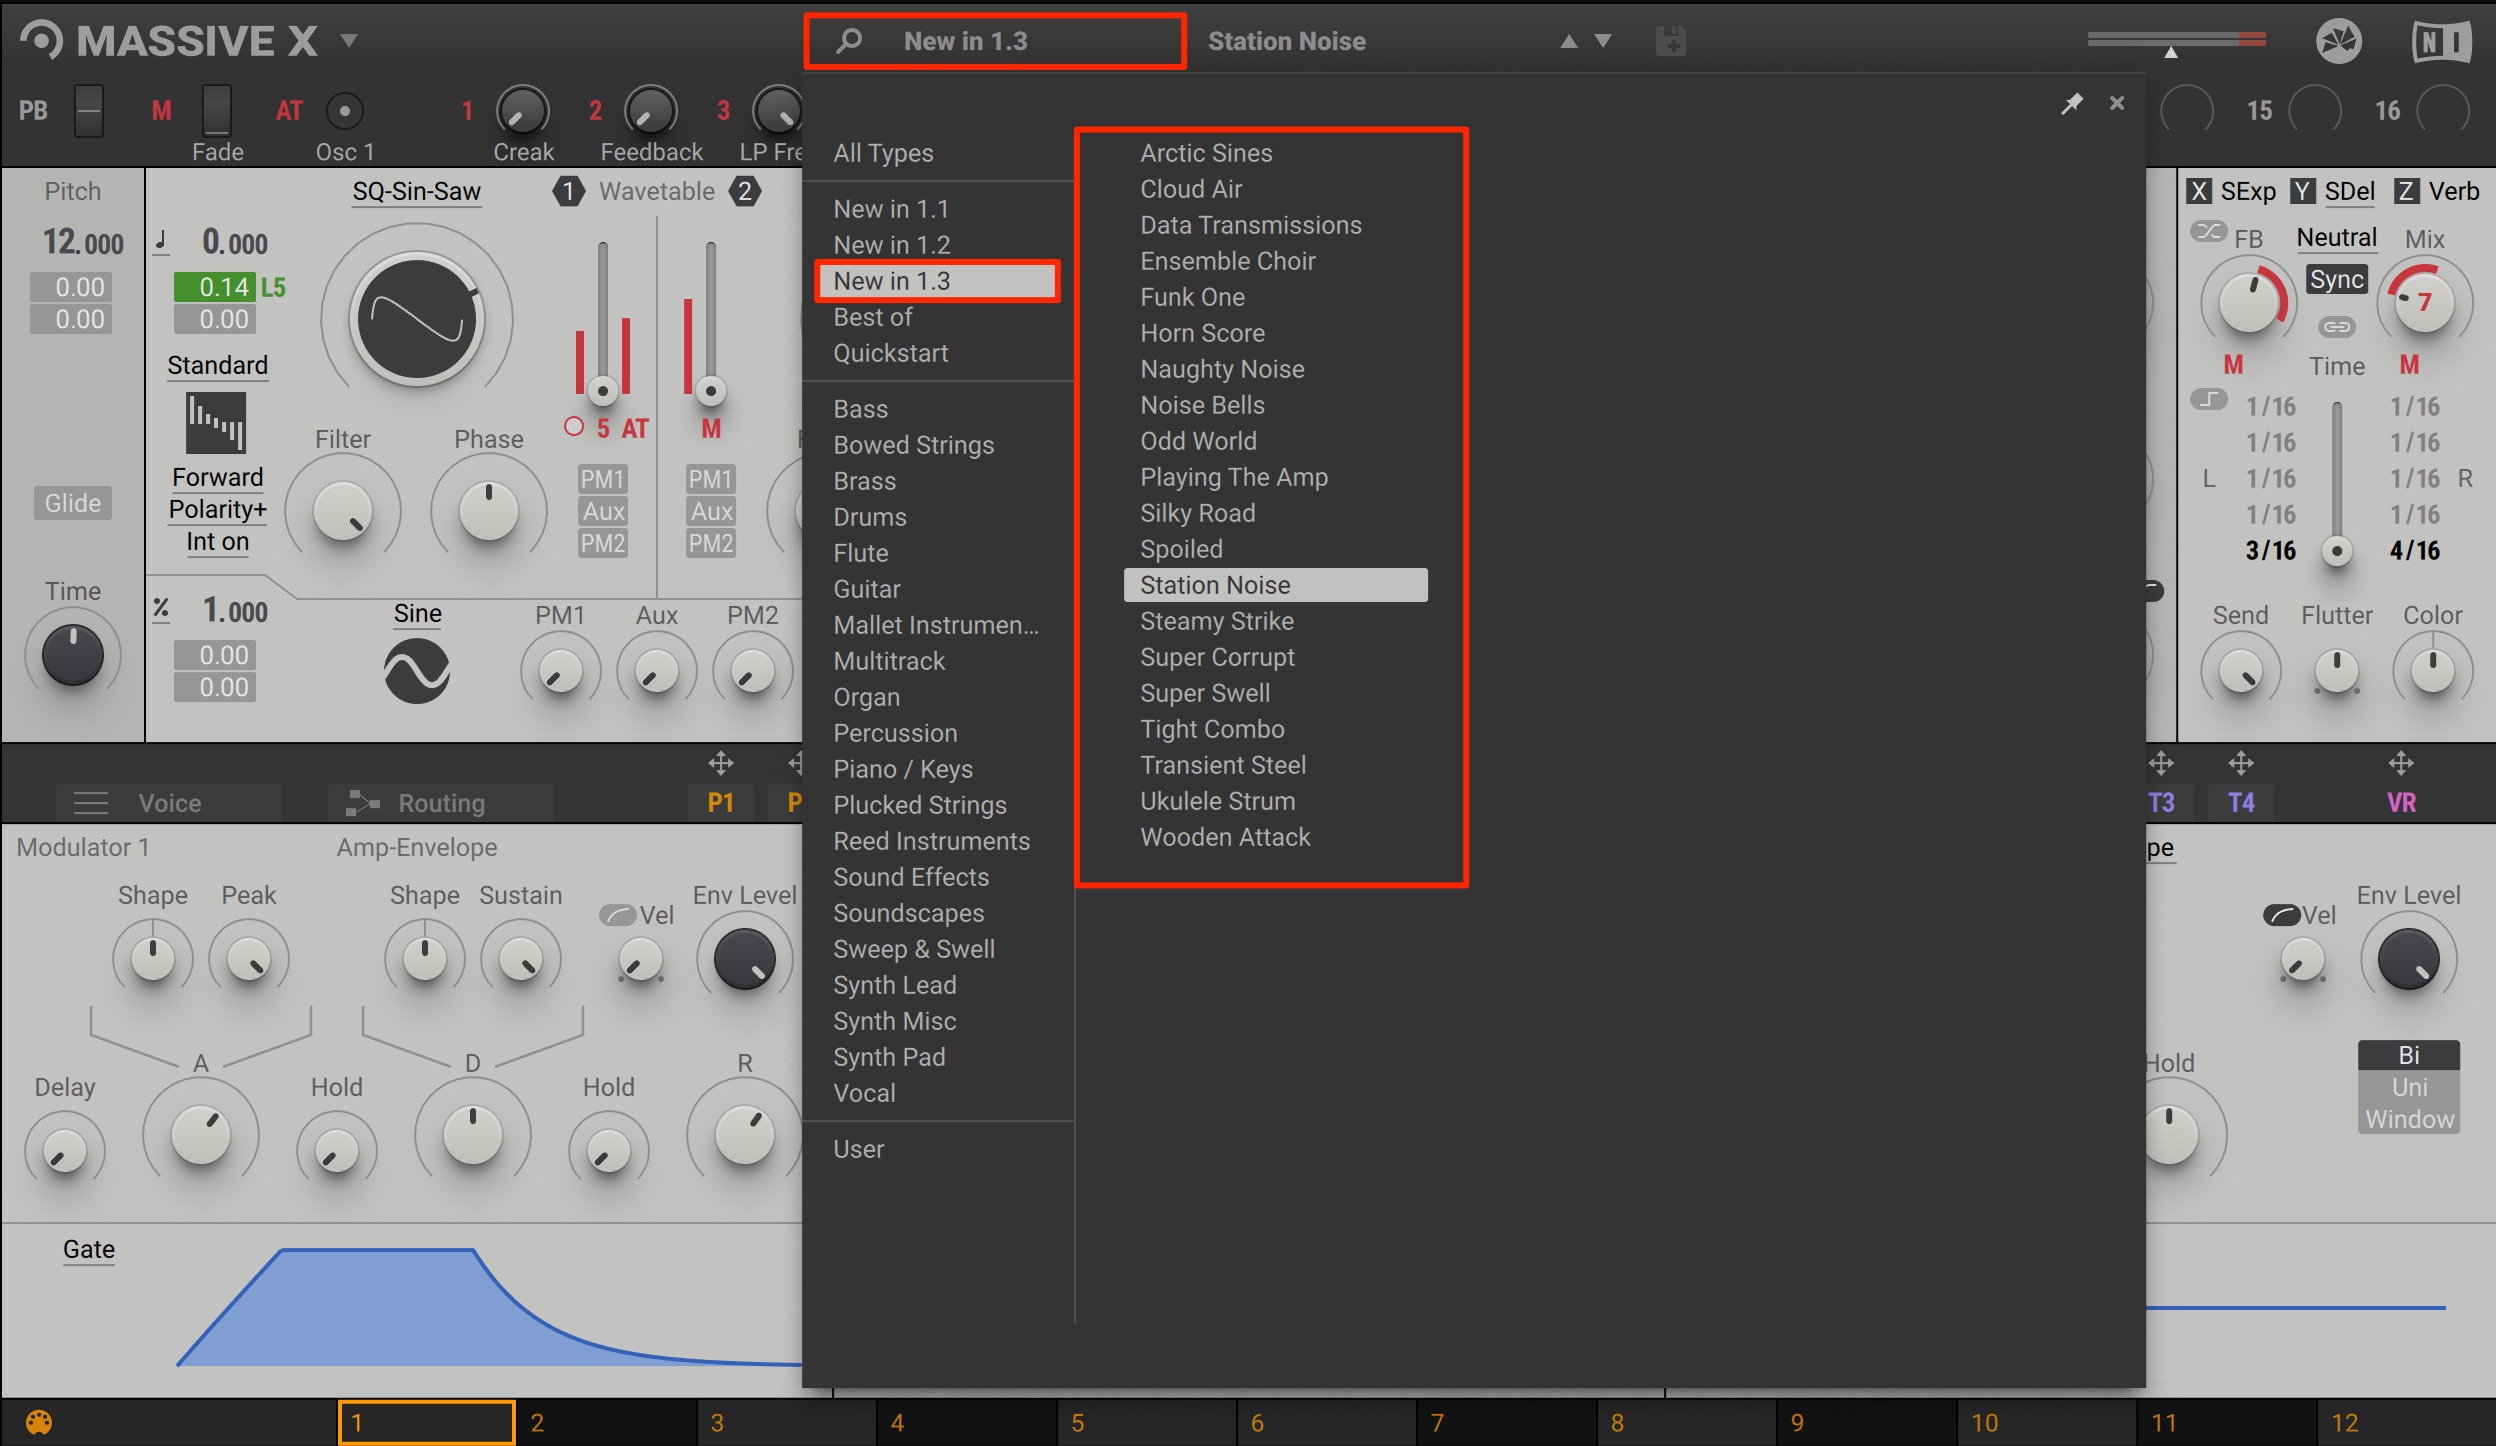Toggle the Z insert slot Verb
The height and width of the screenshot is (1446, 2496).
pos(2407,191)
